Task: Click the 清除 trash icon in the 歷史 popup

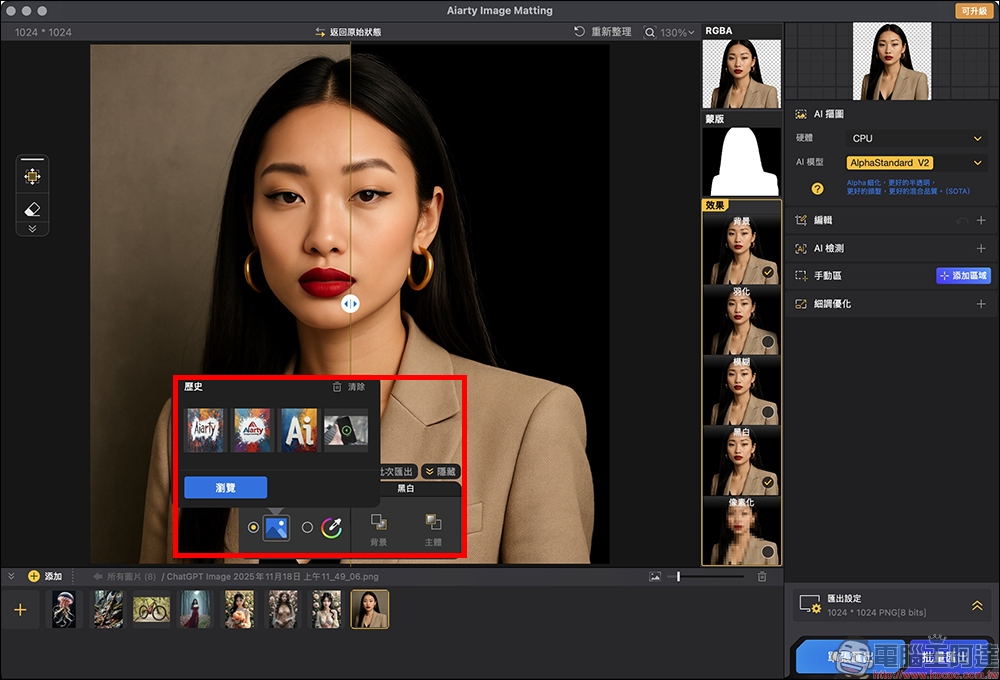Action: [336, 387]
